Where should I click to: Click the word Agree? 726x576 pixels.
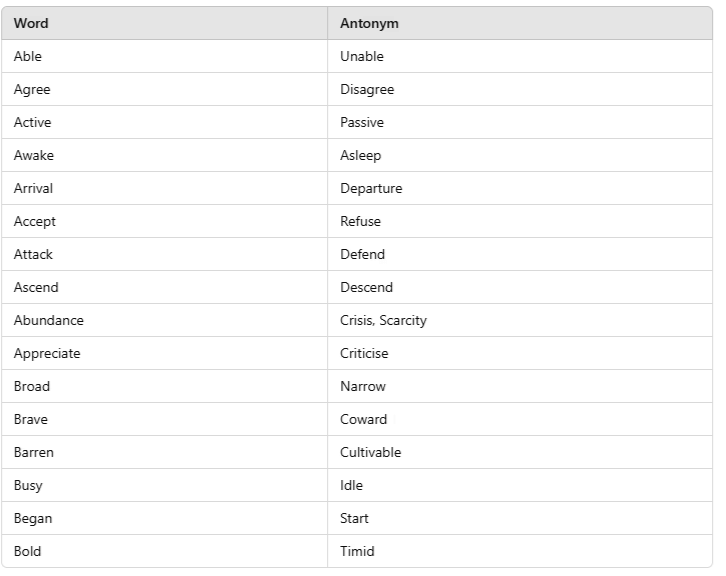[x=32, y=89]
